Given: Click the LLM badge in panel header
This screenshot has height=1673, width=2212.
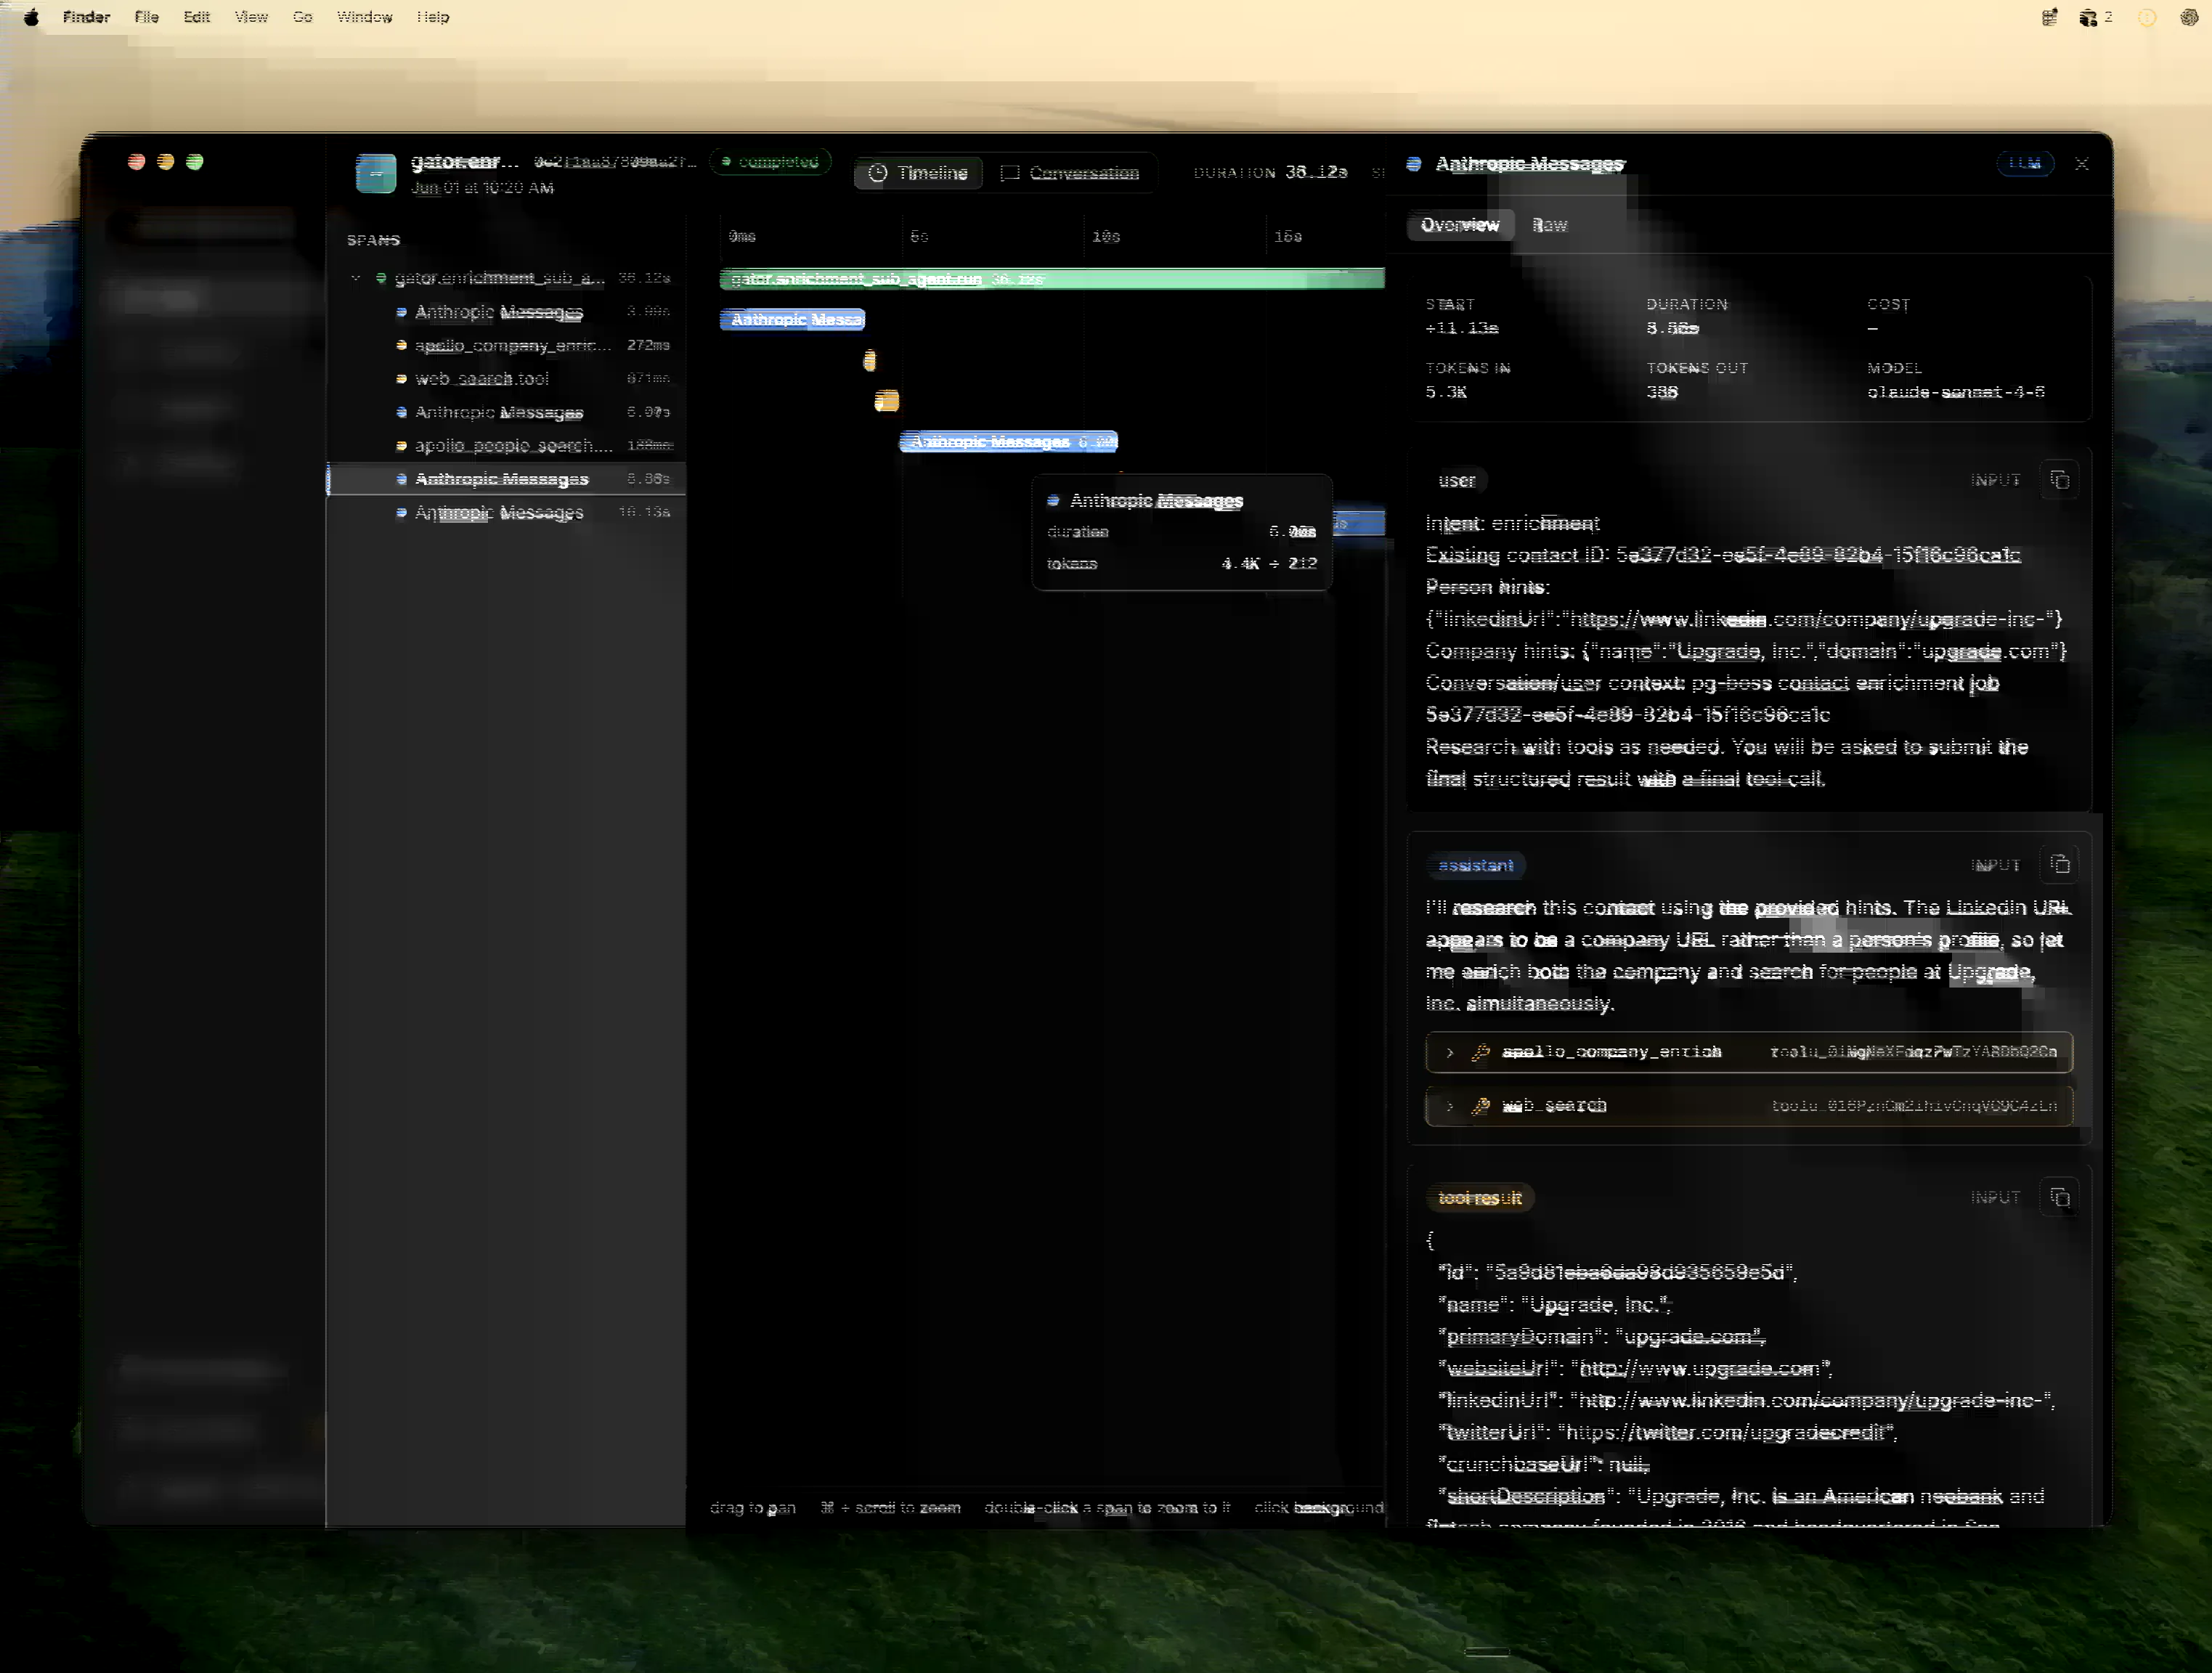Looking at the screenshot, I should [x=2025, y=163].
